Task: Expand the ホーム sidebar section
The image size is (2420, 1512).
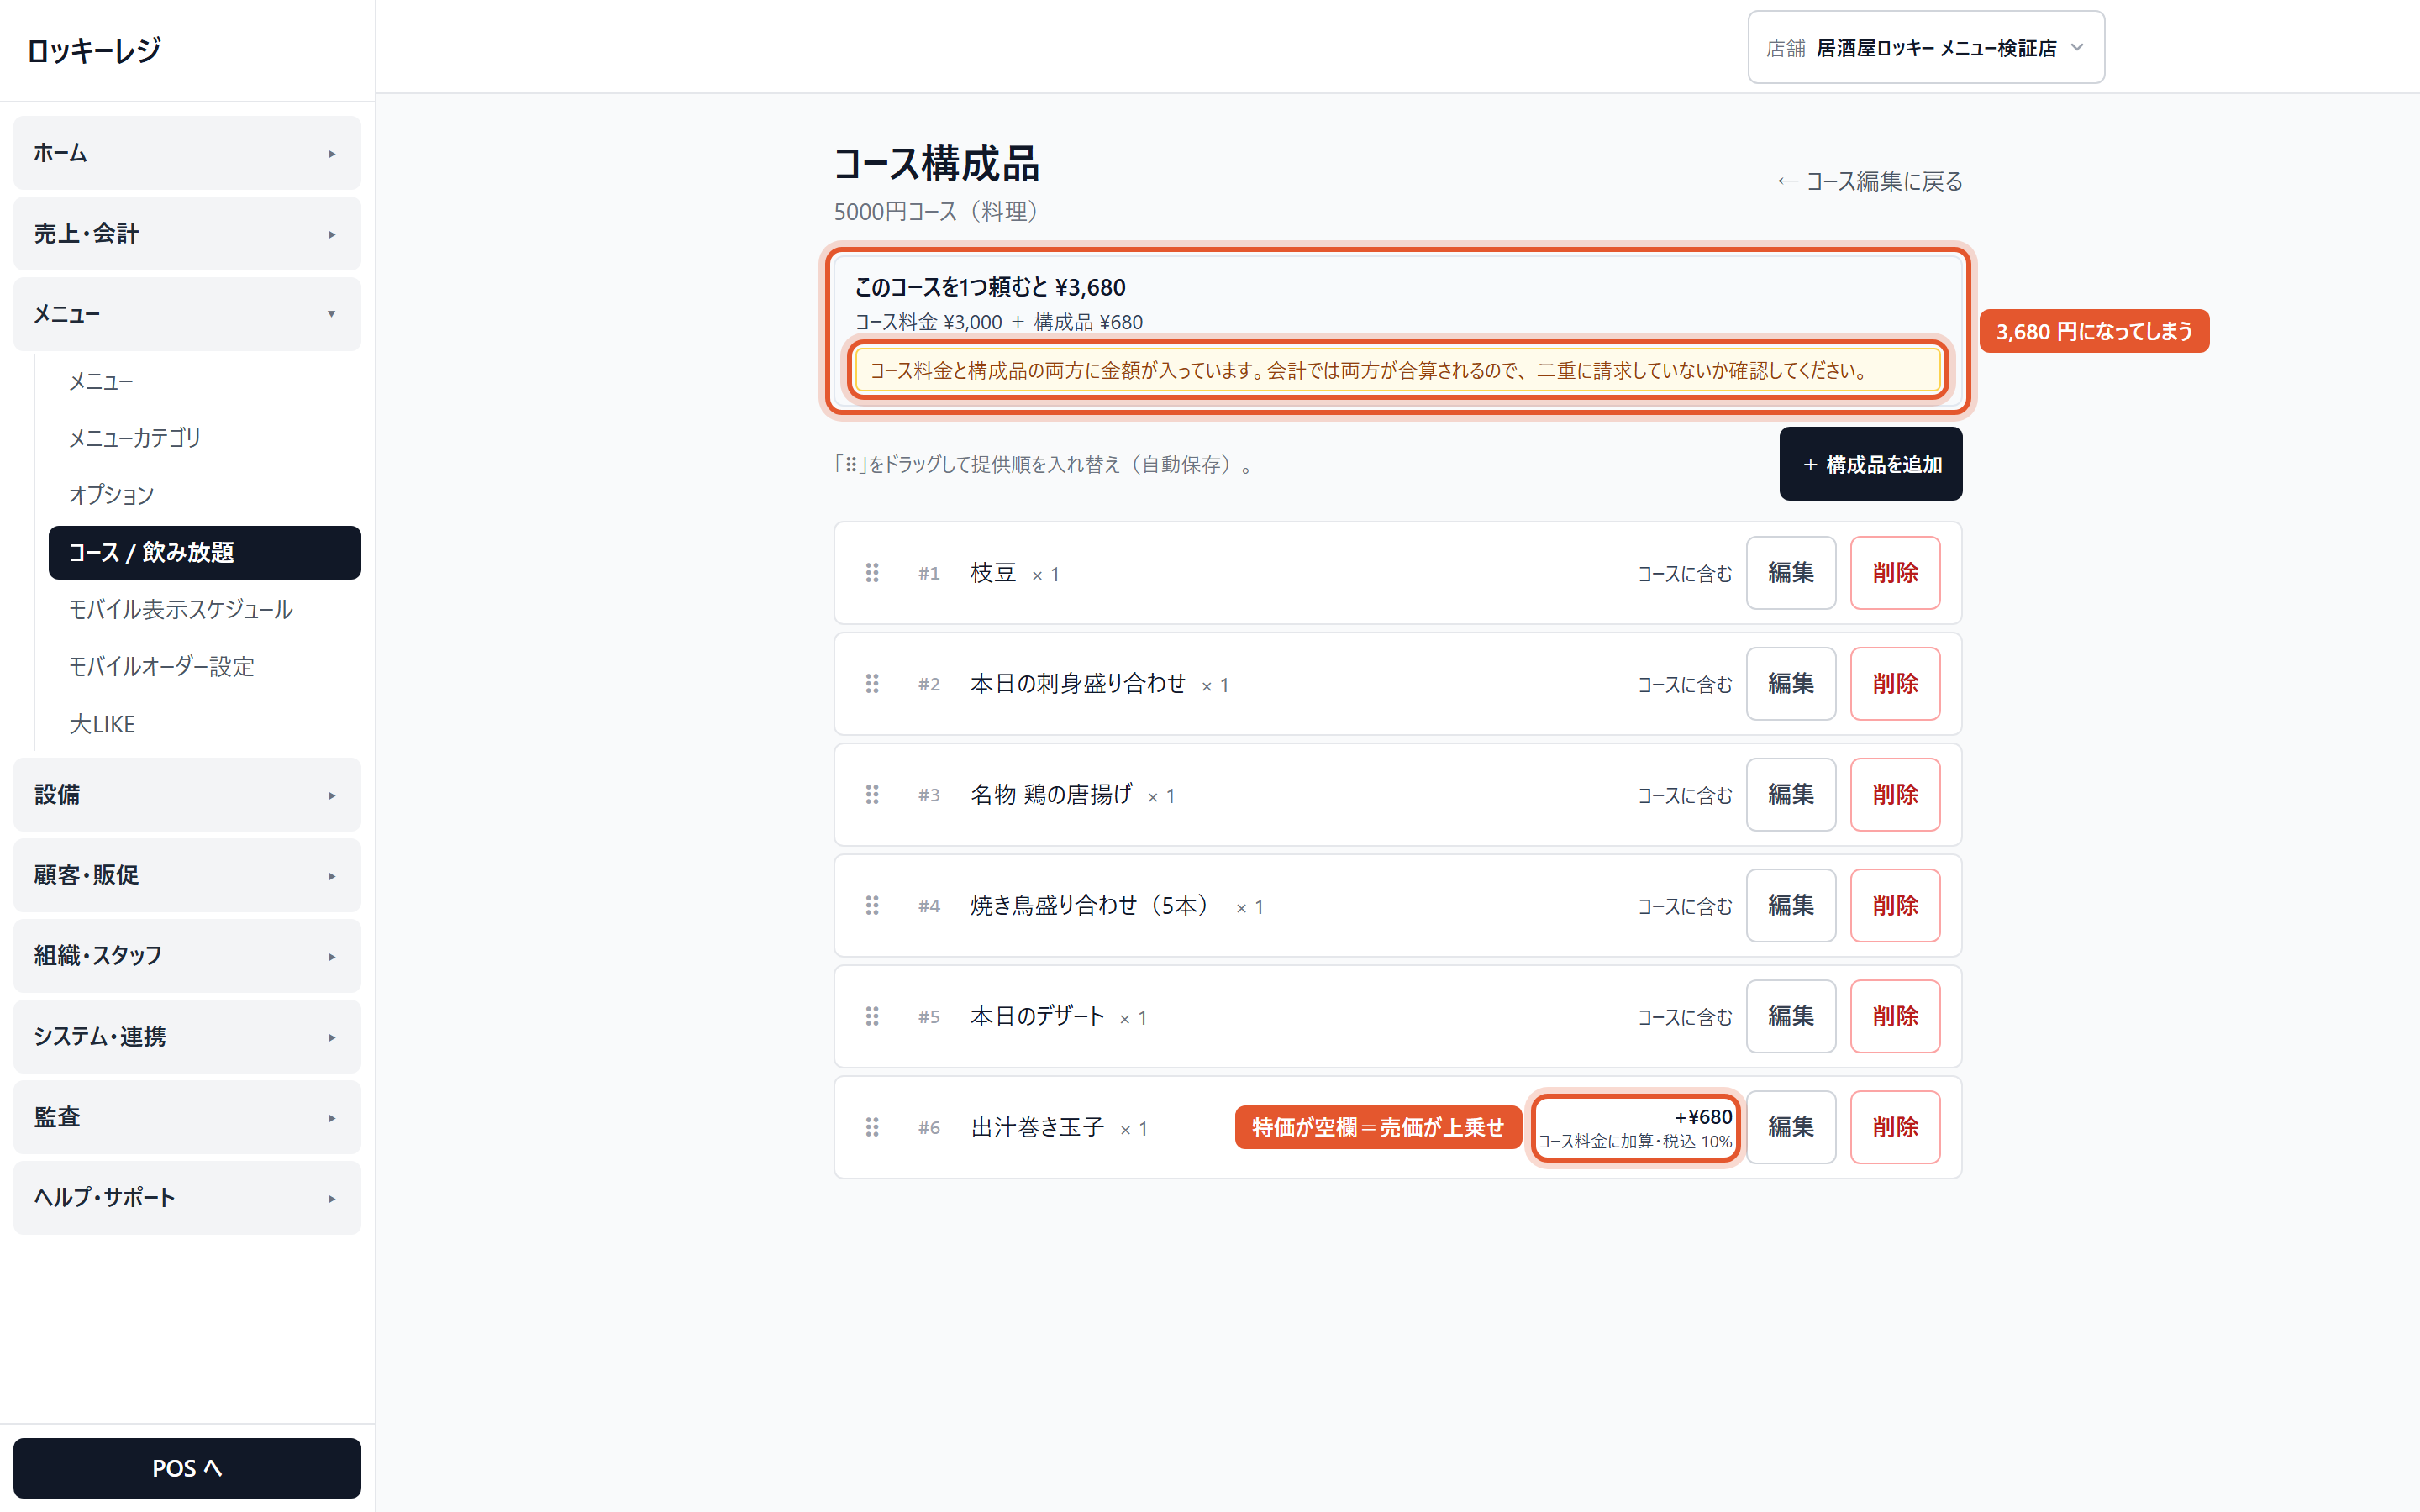Action: pyautogui.click(x=187, y=153)
